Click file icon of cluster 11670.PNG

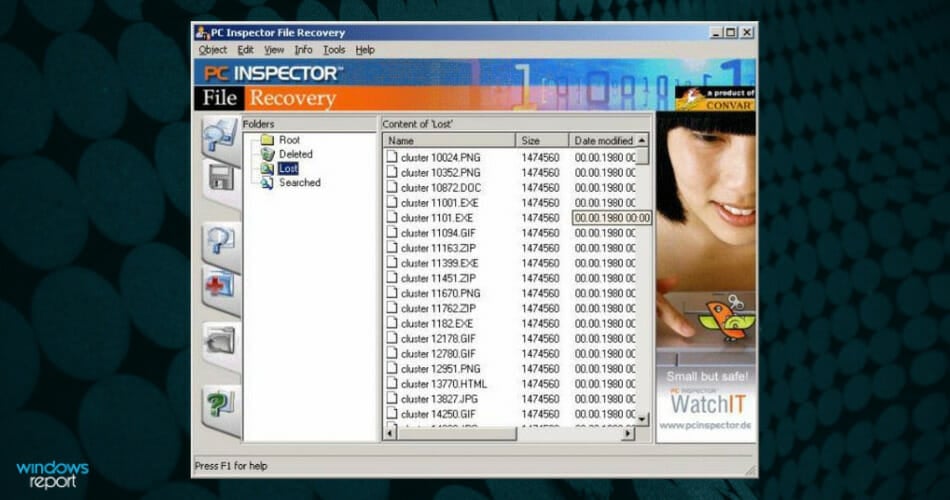point(392,293)
